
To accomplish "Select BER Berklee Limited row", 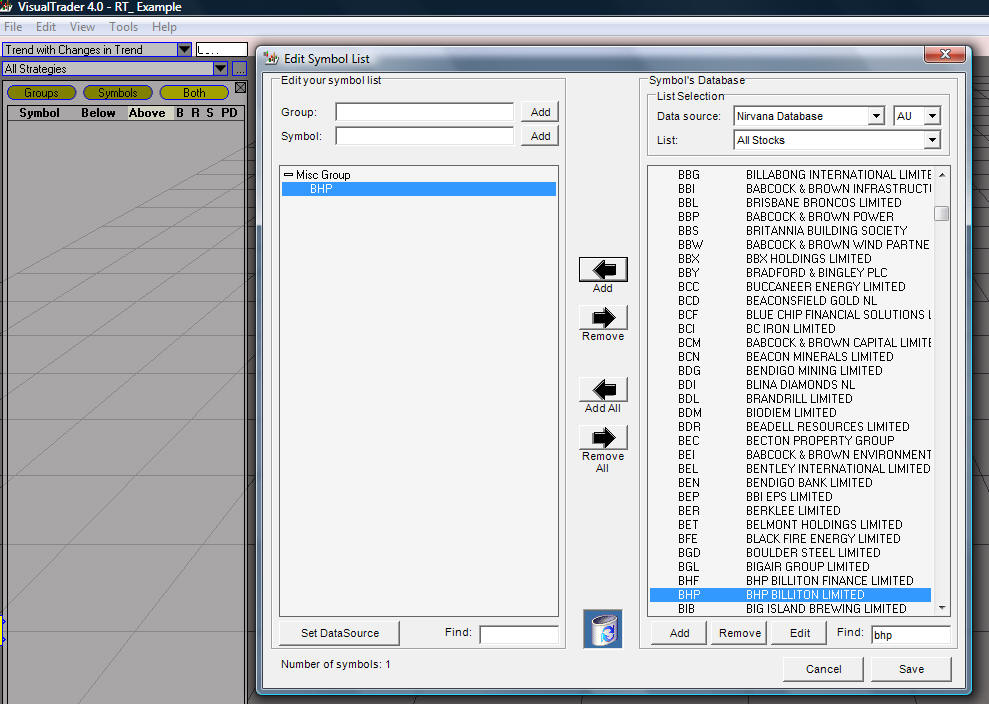I will [x=790, y=510].
